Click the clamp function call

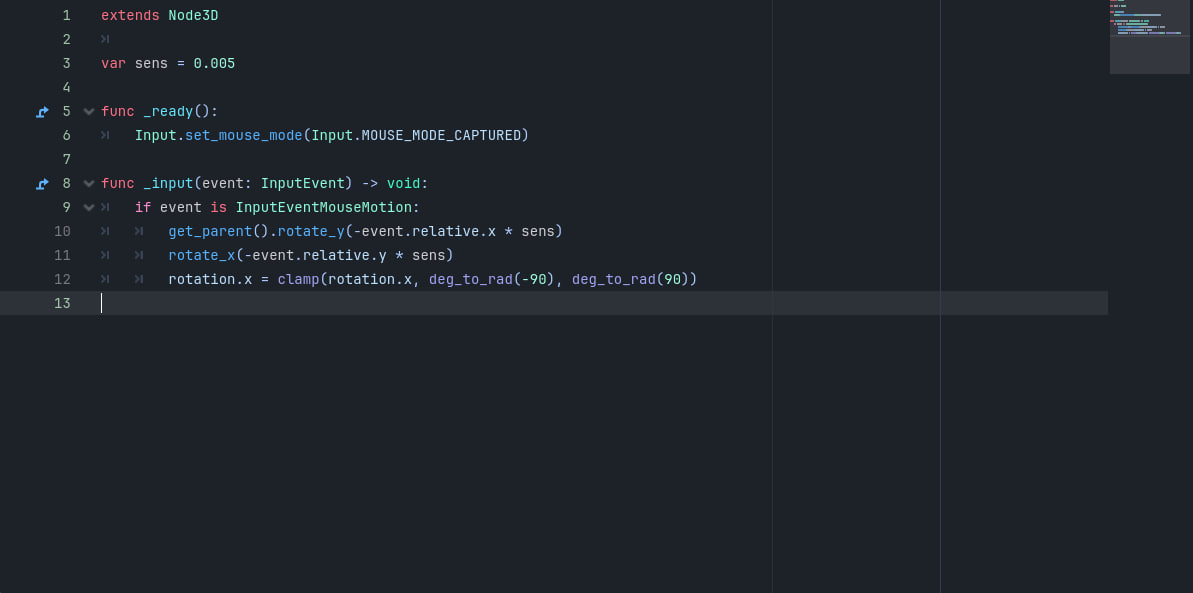298,279
